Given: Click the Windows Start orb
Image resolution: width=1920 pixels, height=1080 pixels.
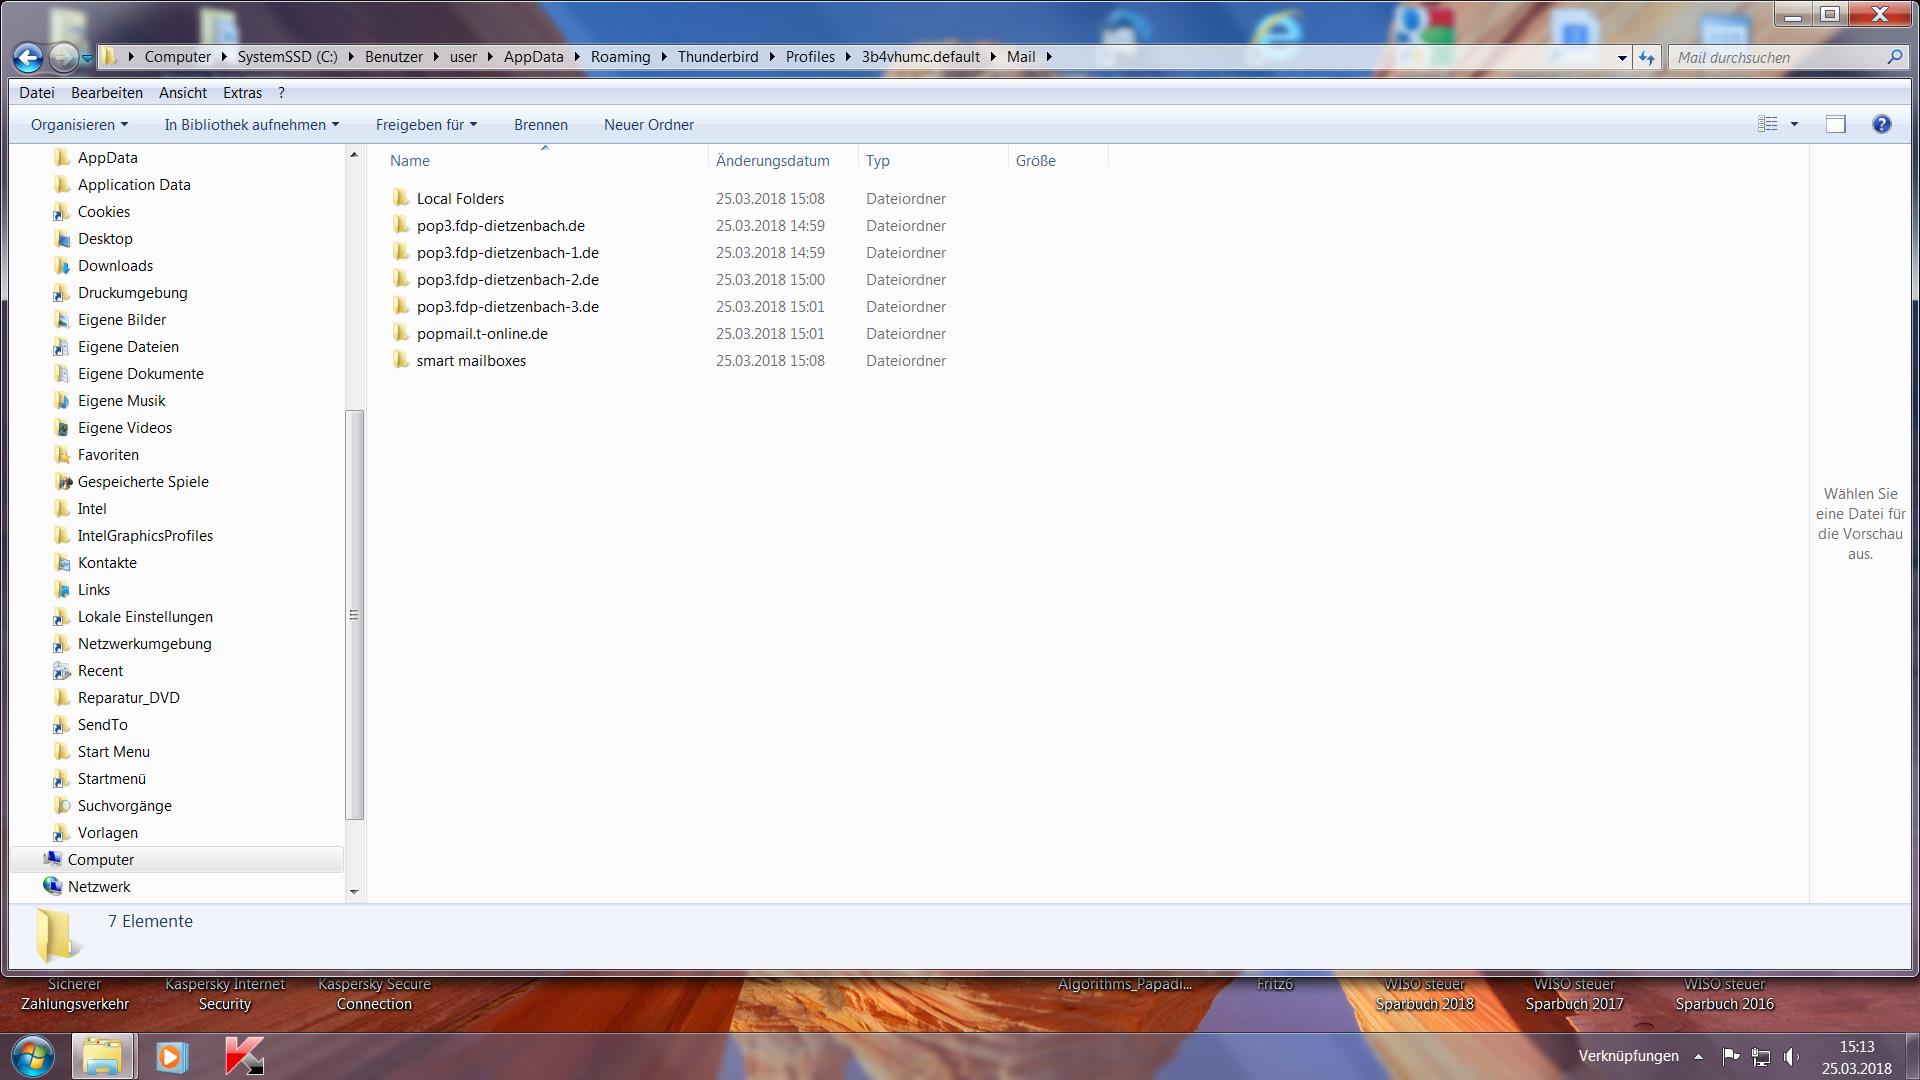Looking at the screenshot, I should pos(32,1056).
